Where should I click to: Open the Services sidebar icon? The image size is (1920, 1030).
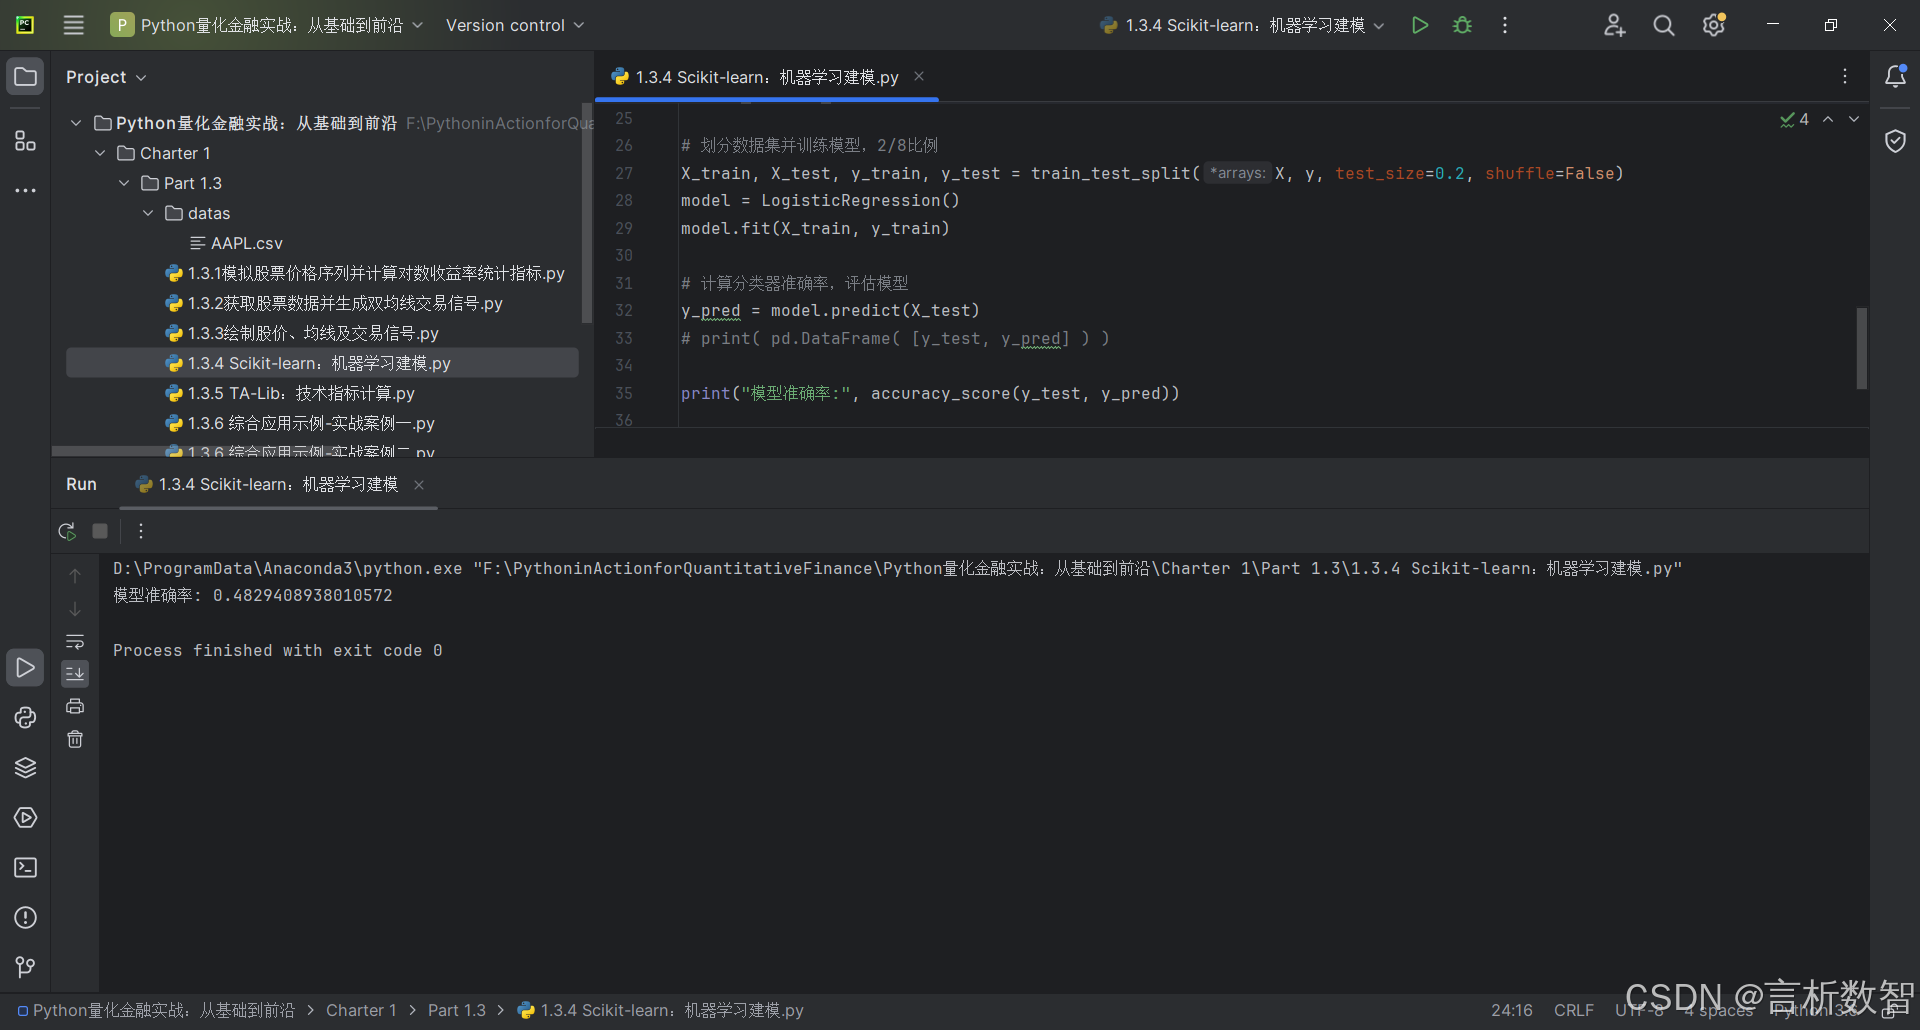(x=26, y=817)
